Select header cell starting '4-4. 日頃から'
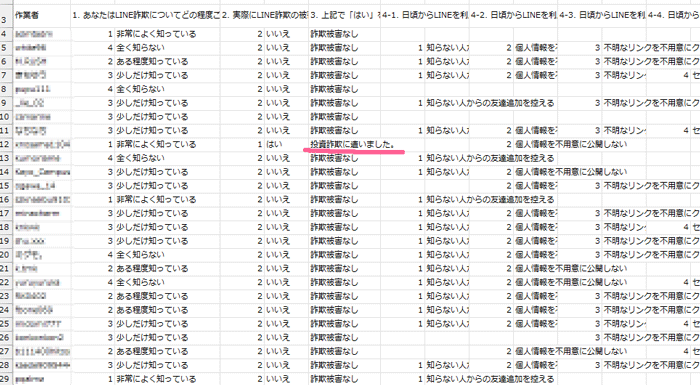The height and width of the screenshot is (385, 700). click(673, 16)
